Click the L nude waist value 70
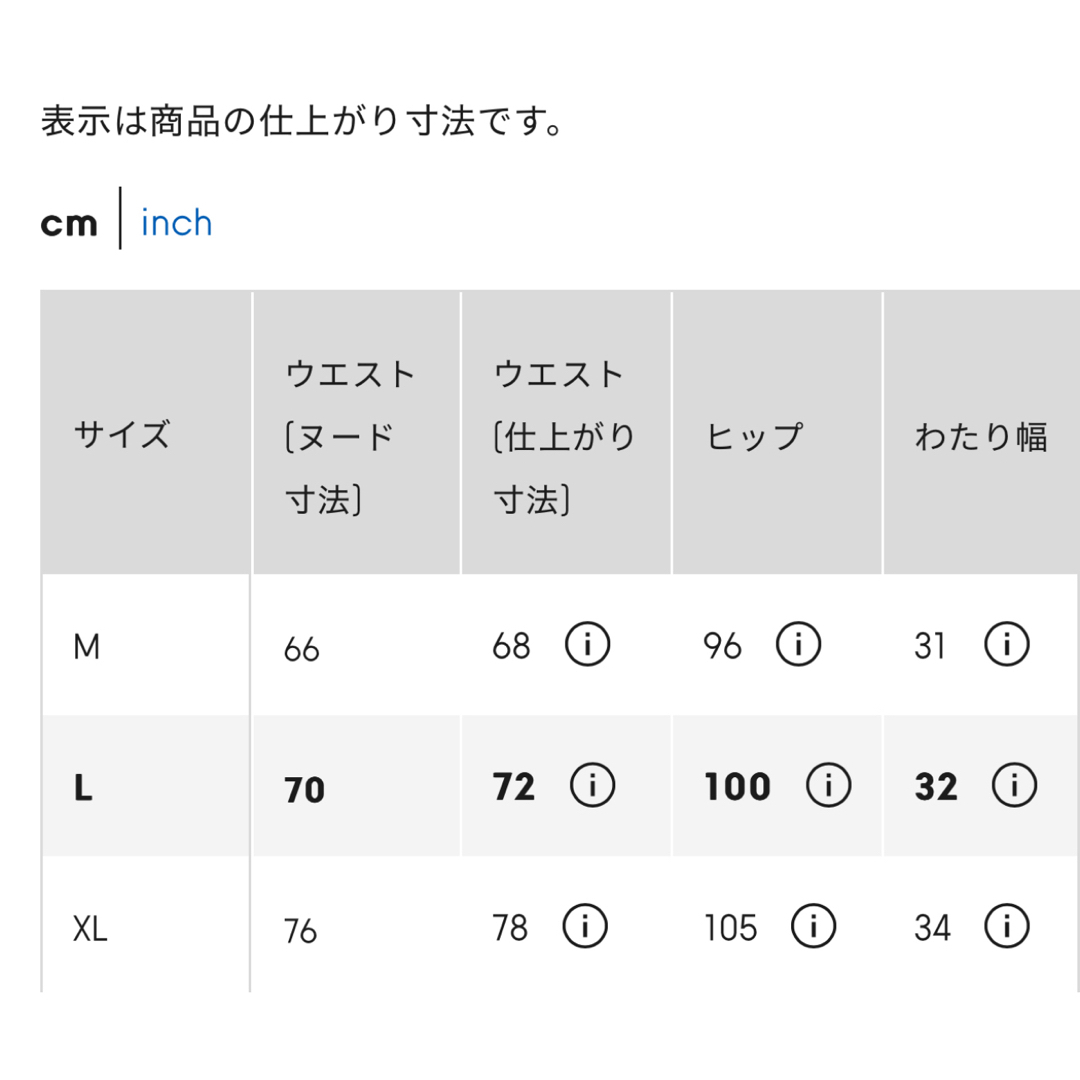 [x=304, y=789]
